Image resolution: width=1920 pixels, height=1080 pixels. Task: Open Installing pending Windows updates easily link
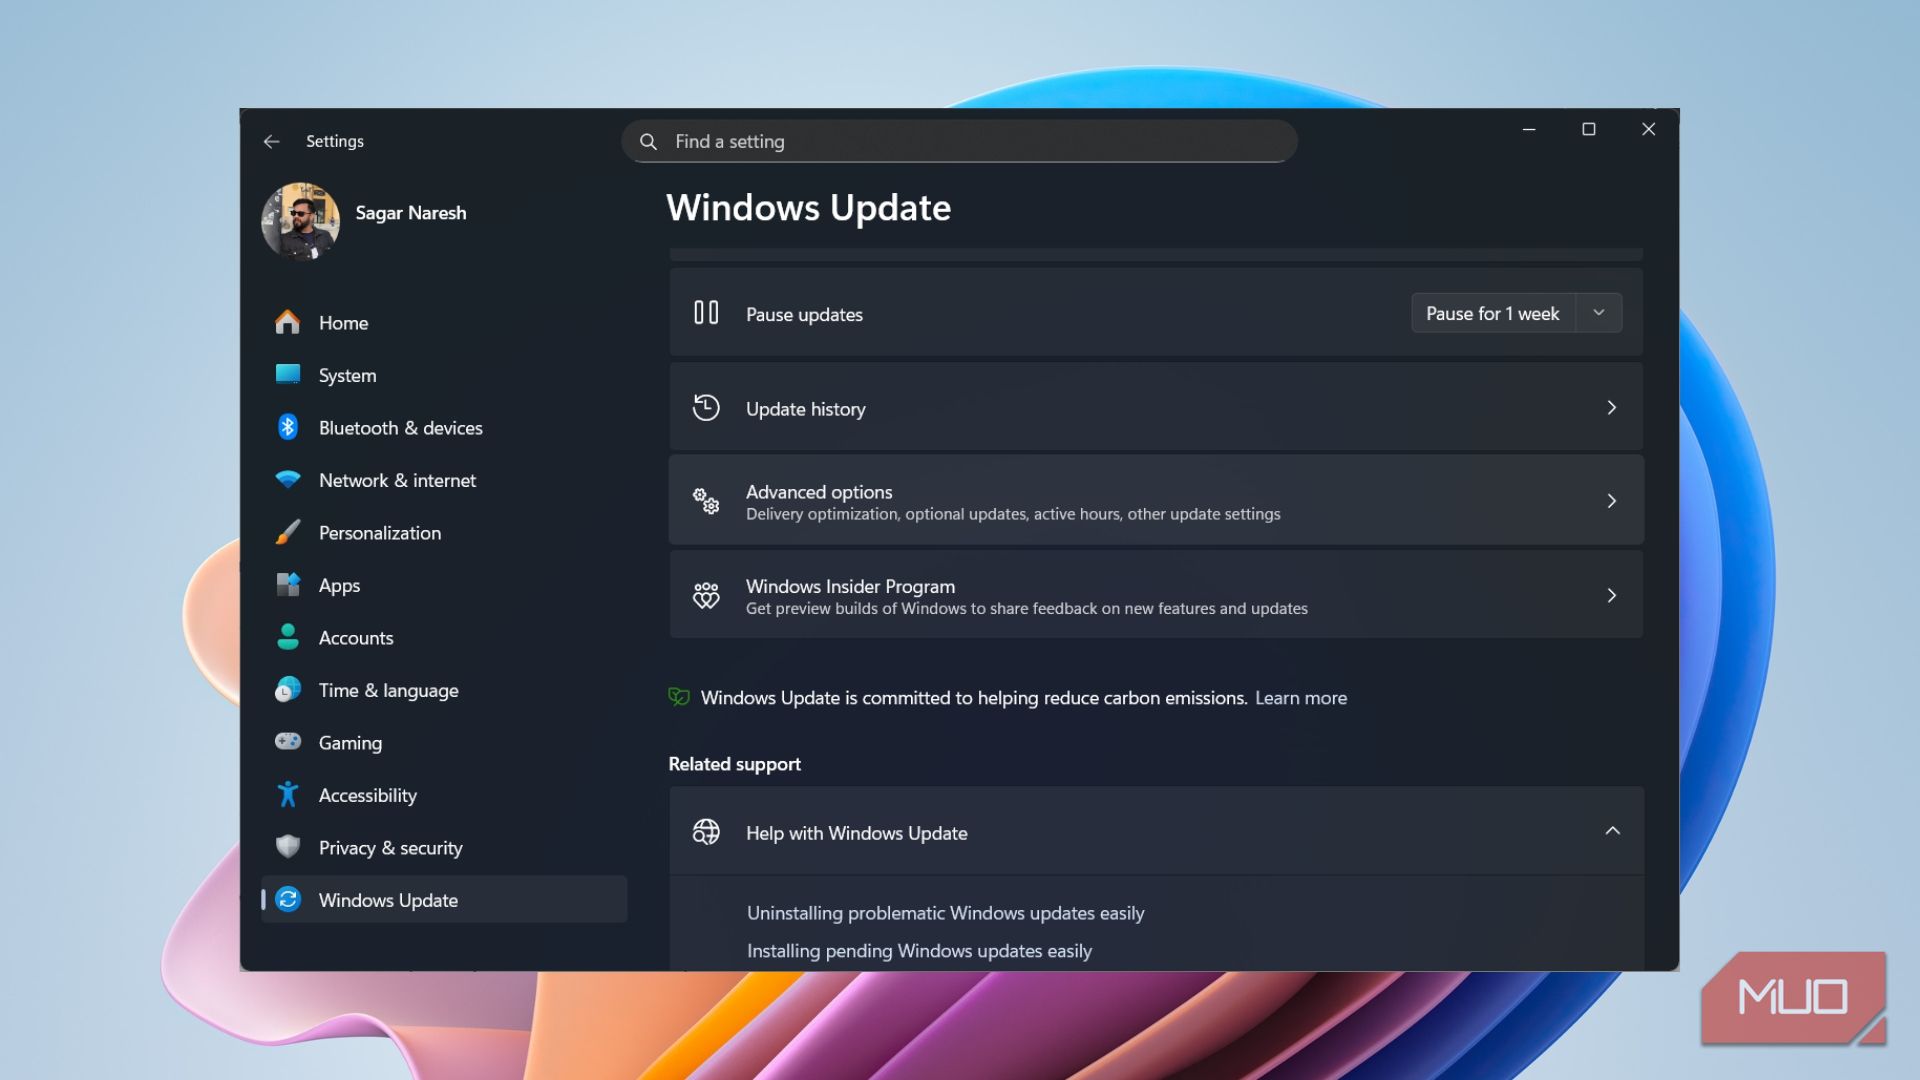(919, 951)
